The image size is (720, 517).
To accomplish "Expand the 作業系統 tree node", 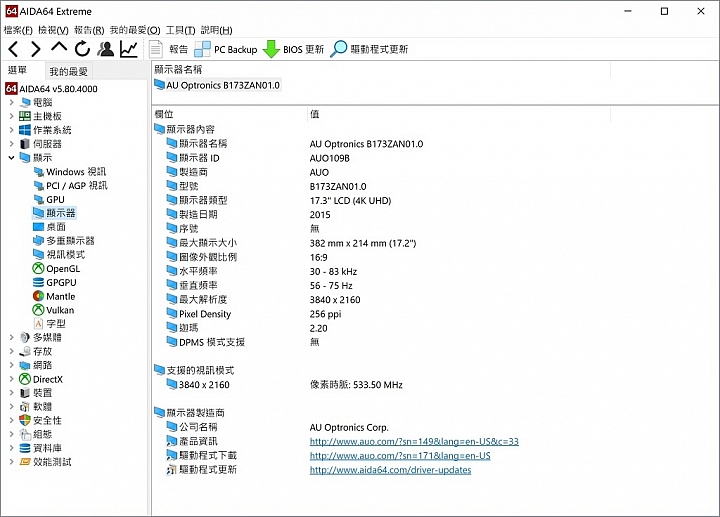I will click(x=11, y=130).
